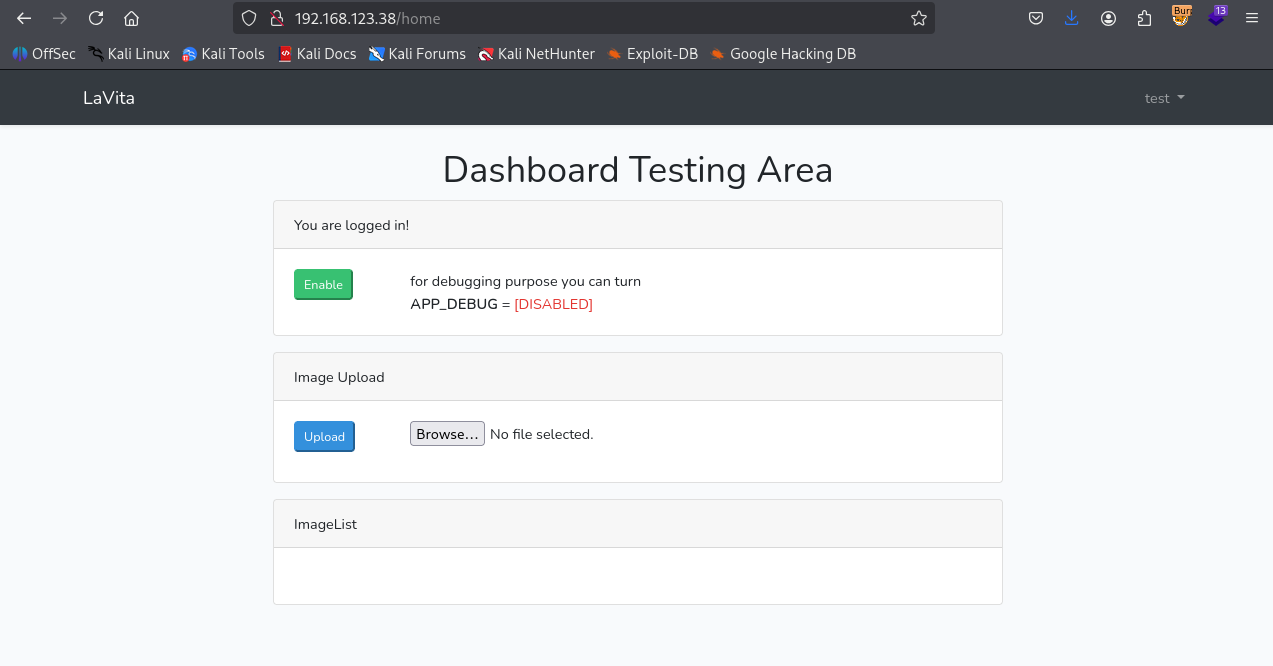Open the Burp Suite extension icon
This screenshot has width=1273, height=666.
(x=1181, y=17)
